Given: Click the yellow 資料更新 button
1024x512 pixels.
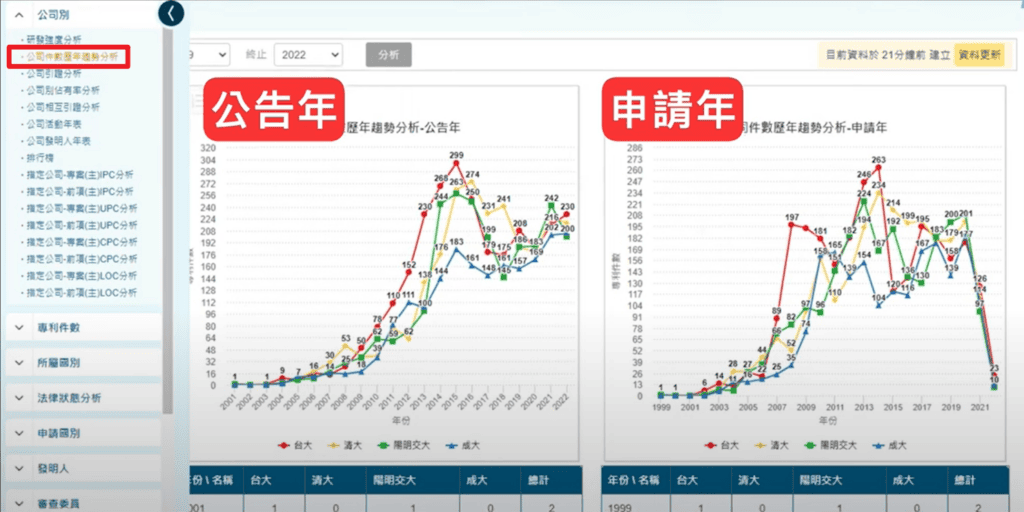Looking at the screenshot, I should (x=979, y=55).
